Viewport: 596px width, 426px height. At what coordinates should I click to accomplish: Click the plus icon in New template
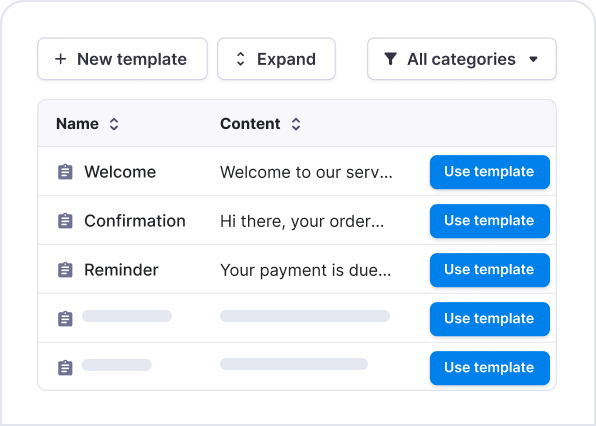pos(60,59)
